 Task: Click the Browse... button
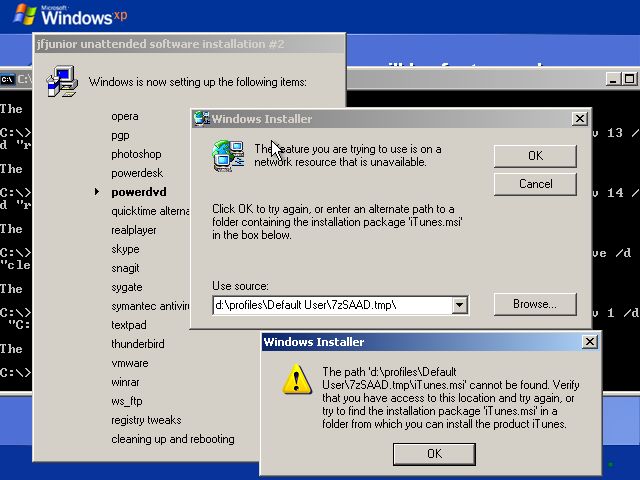535,304
